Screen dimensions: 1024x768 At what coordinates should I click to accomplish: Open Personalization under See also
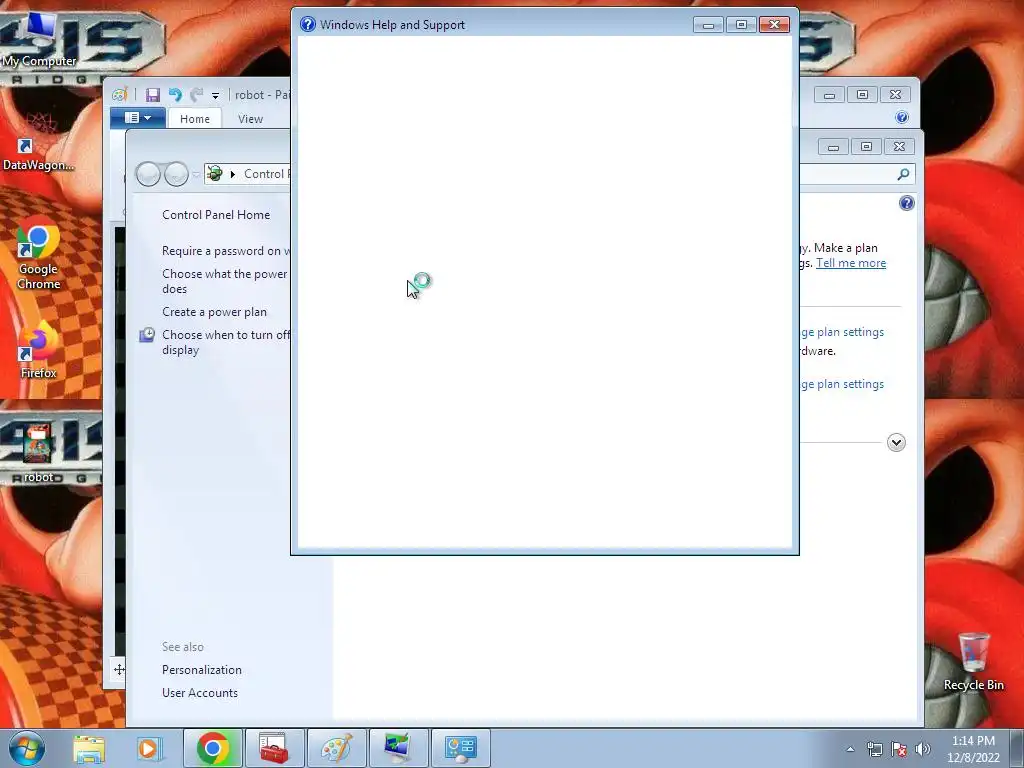(202, 670)
